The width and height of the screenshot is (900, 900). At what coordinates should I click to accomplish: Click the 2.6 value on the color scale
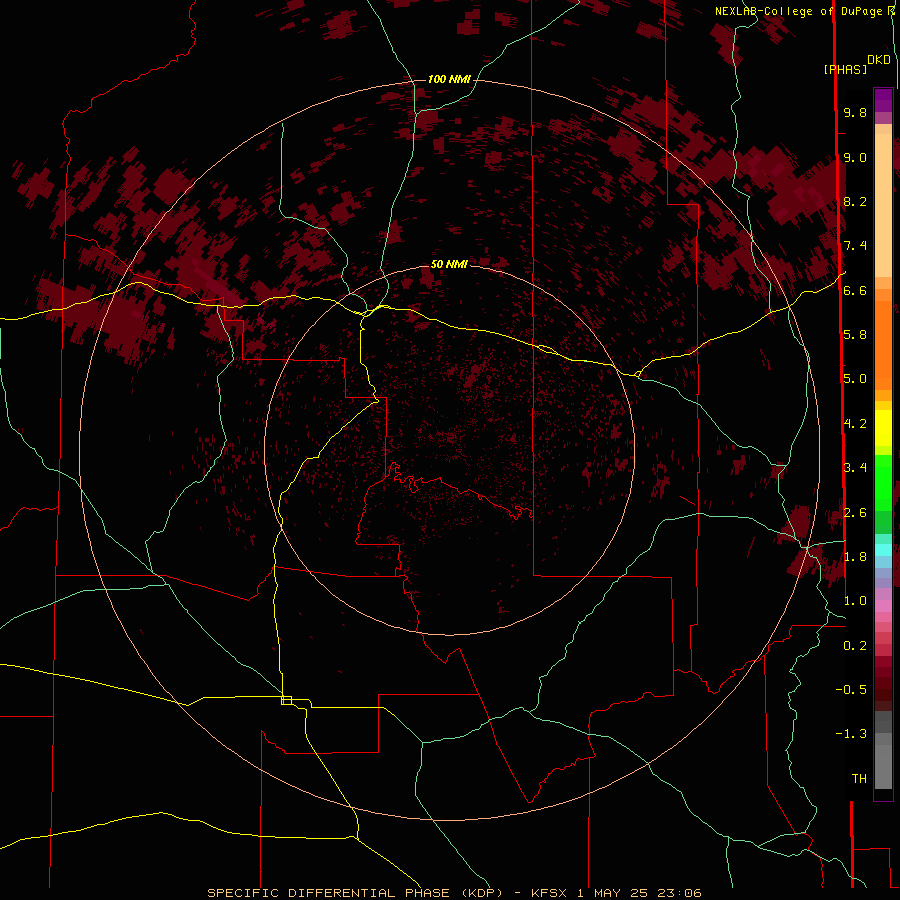[855, 512]
